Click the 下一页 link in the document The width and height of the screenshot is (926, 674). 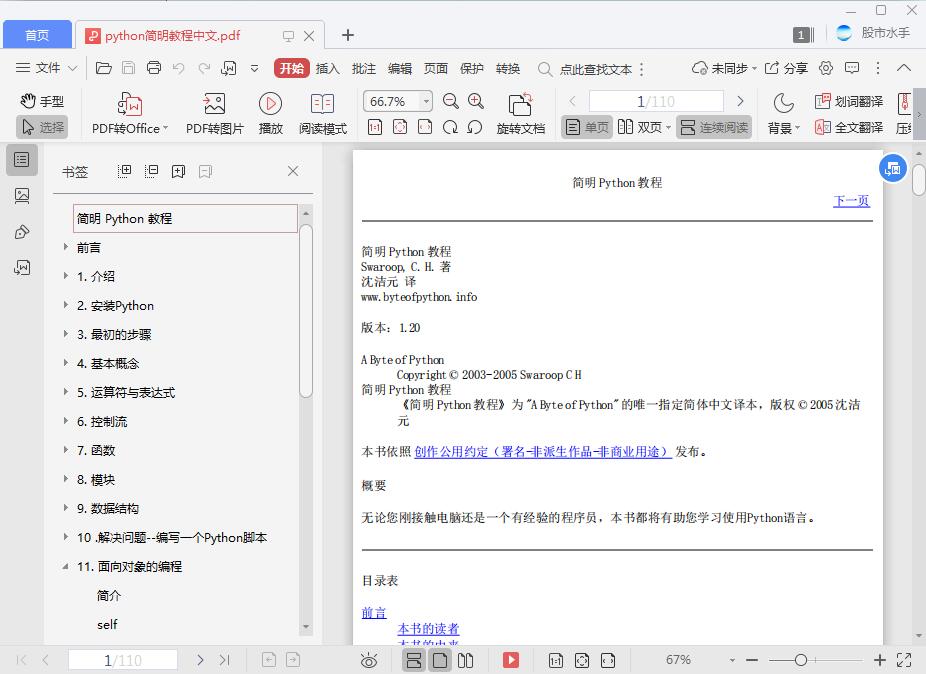[851, 201]
